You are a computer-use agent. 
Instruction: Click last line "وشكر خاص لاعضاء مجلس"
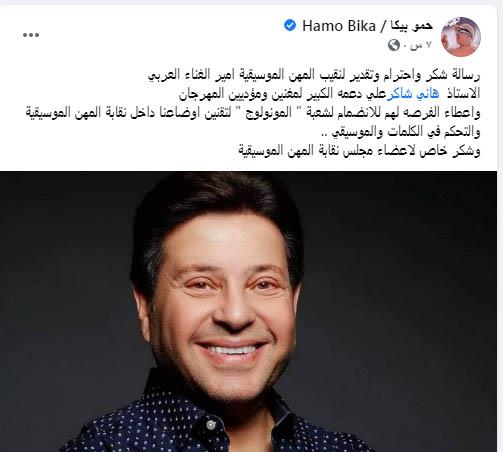click(x=359, y=151)
